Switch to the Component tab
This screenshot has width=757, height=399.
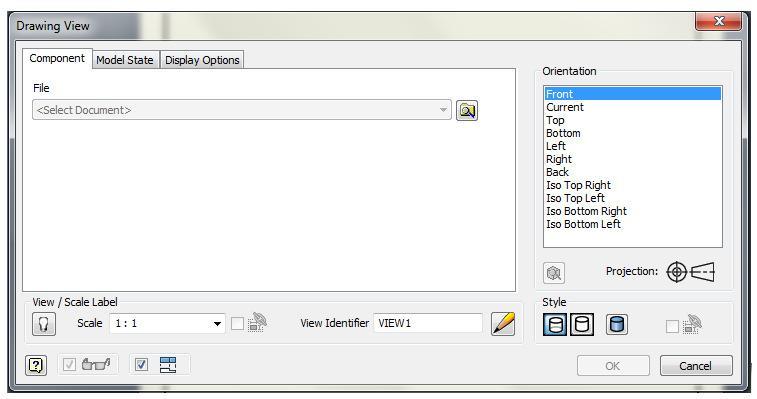click(57, 58)
